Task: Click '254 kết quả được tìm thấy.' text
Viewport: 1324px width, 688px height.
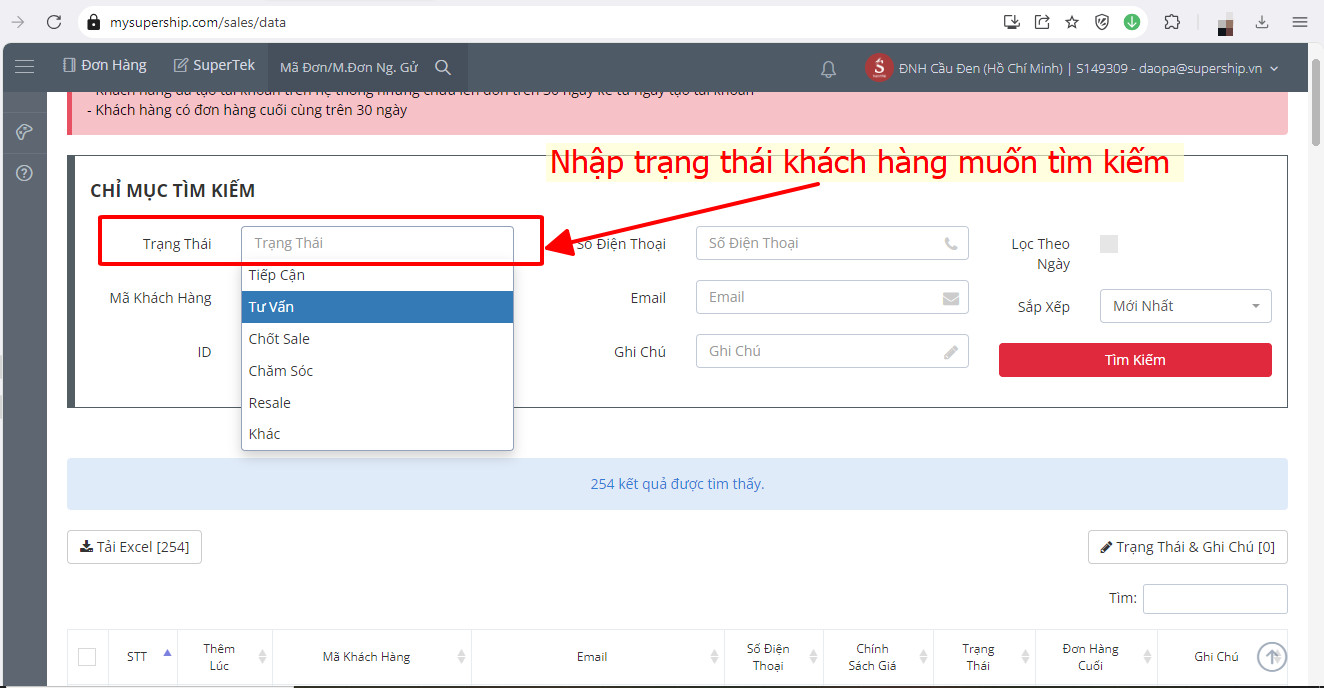Action: click(677, 484)
